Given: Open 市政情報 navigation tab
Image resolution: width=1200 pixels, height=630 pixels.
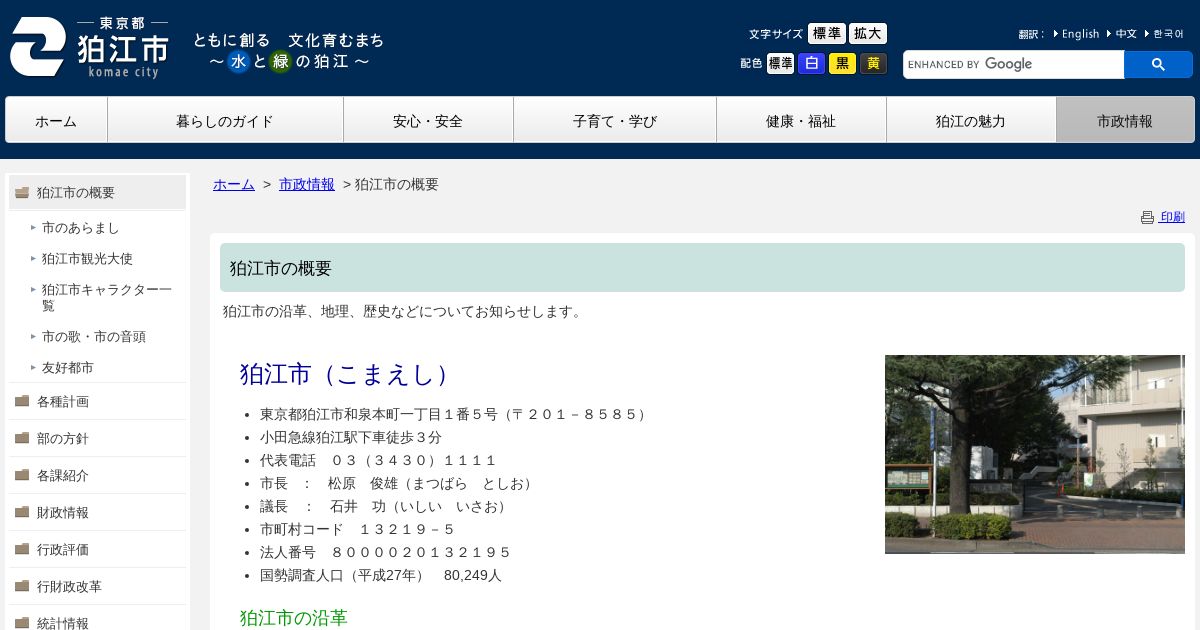Looking at the screenshot, I should (1125, 120).
